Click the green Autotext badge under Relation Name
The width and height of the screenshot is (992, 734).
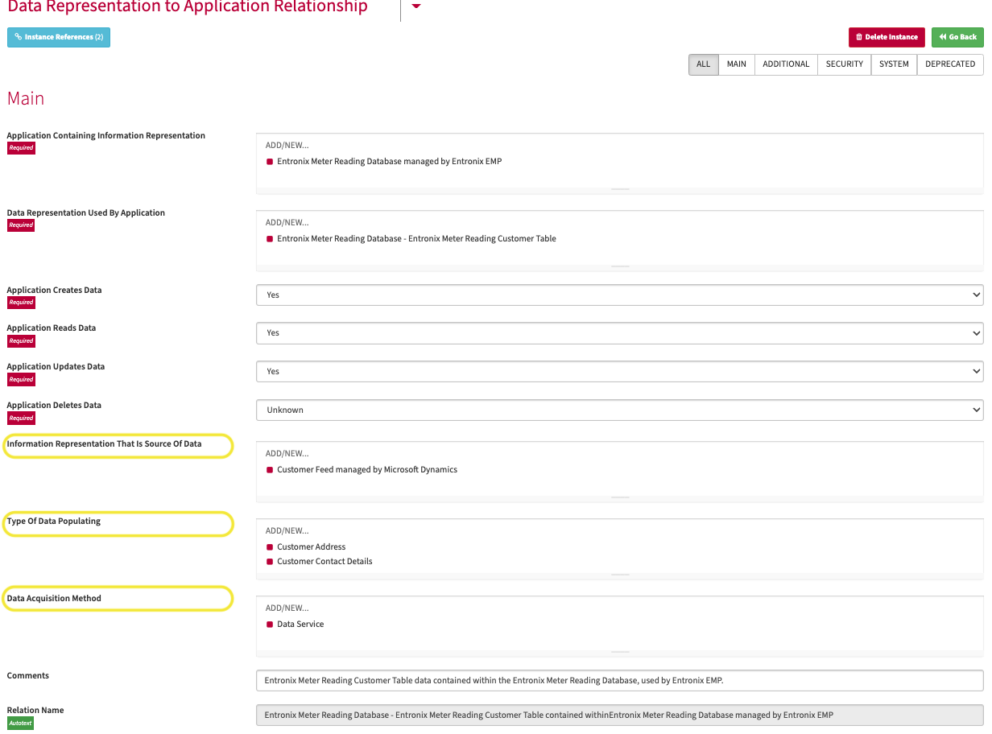pos(20,723)
